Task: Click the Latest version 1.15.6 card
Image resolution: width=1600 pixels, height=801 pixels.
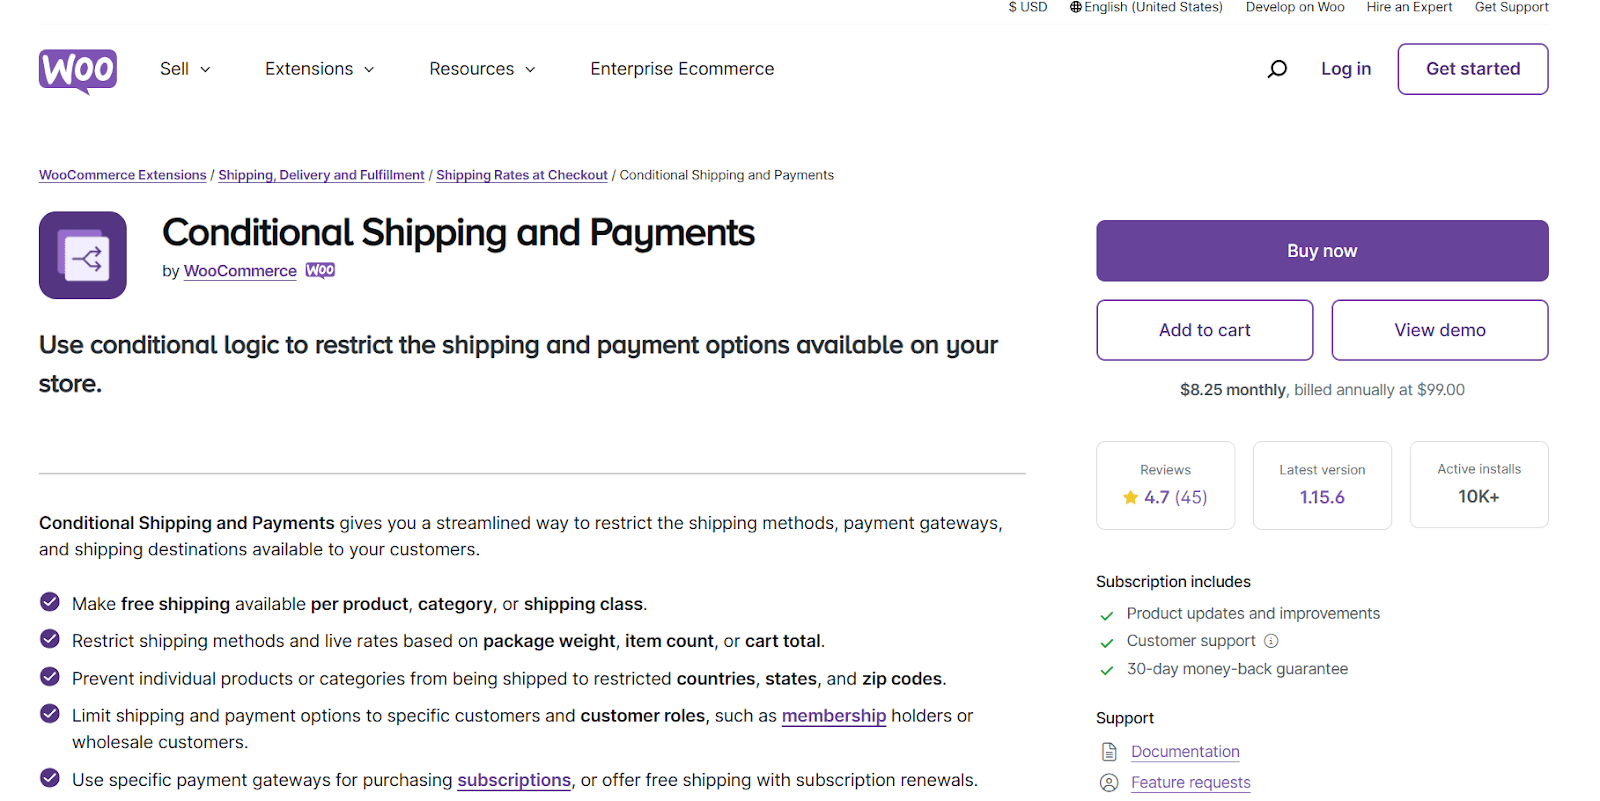Action: pyautogui.click(x=1322, y=485)
